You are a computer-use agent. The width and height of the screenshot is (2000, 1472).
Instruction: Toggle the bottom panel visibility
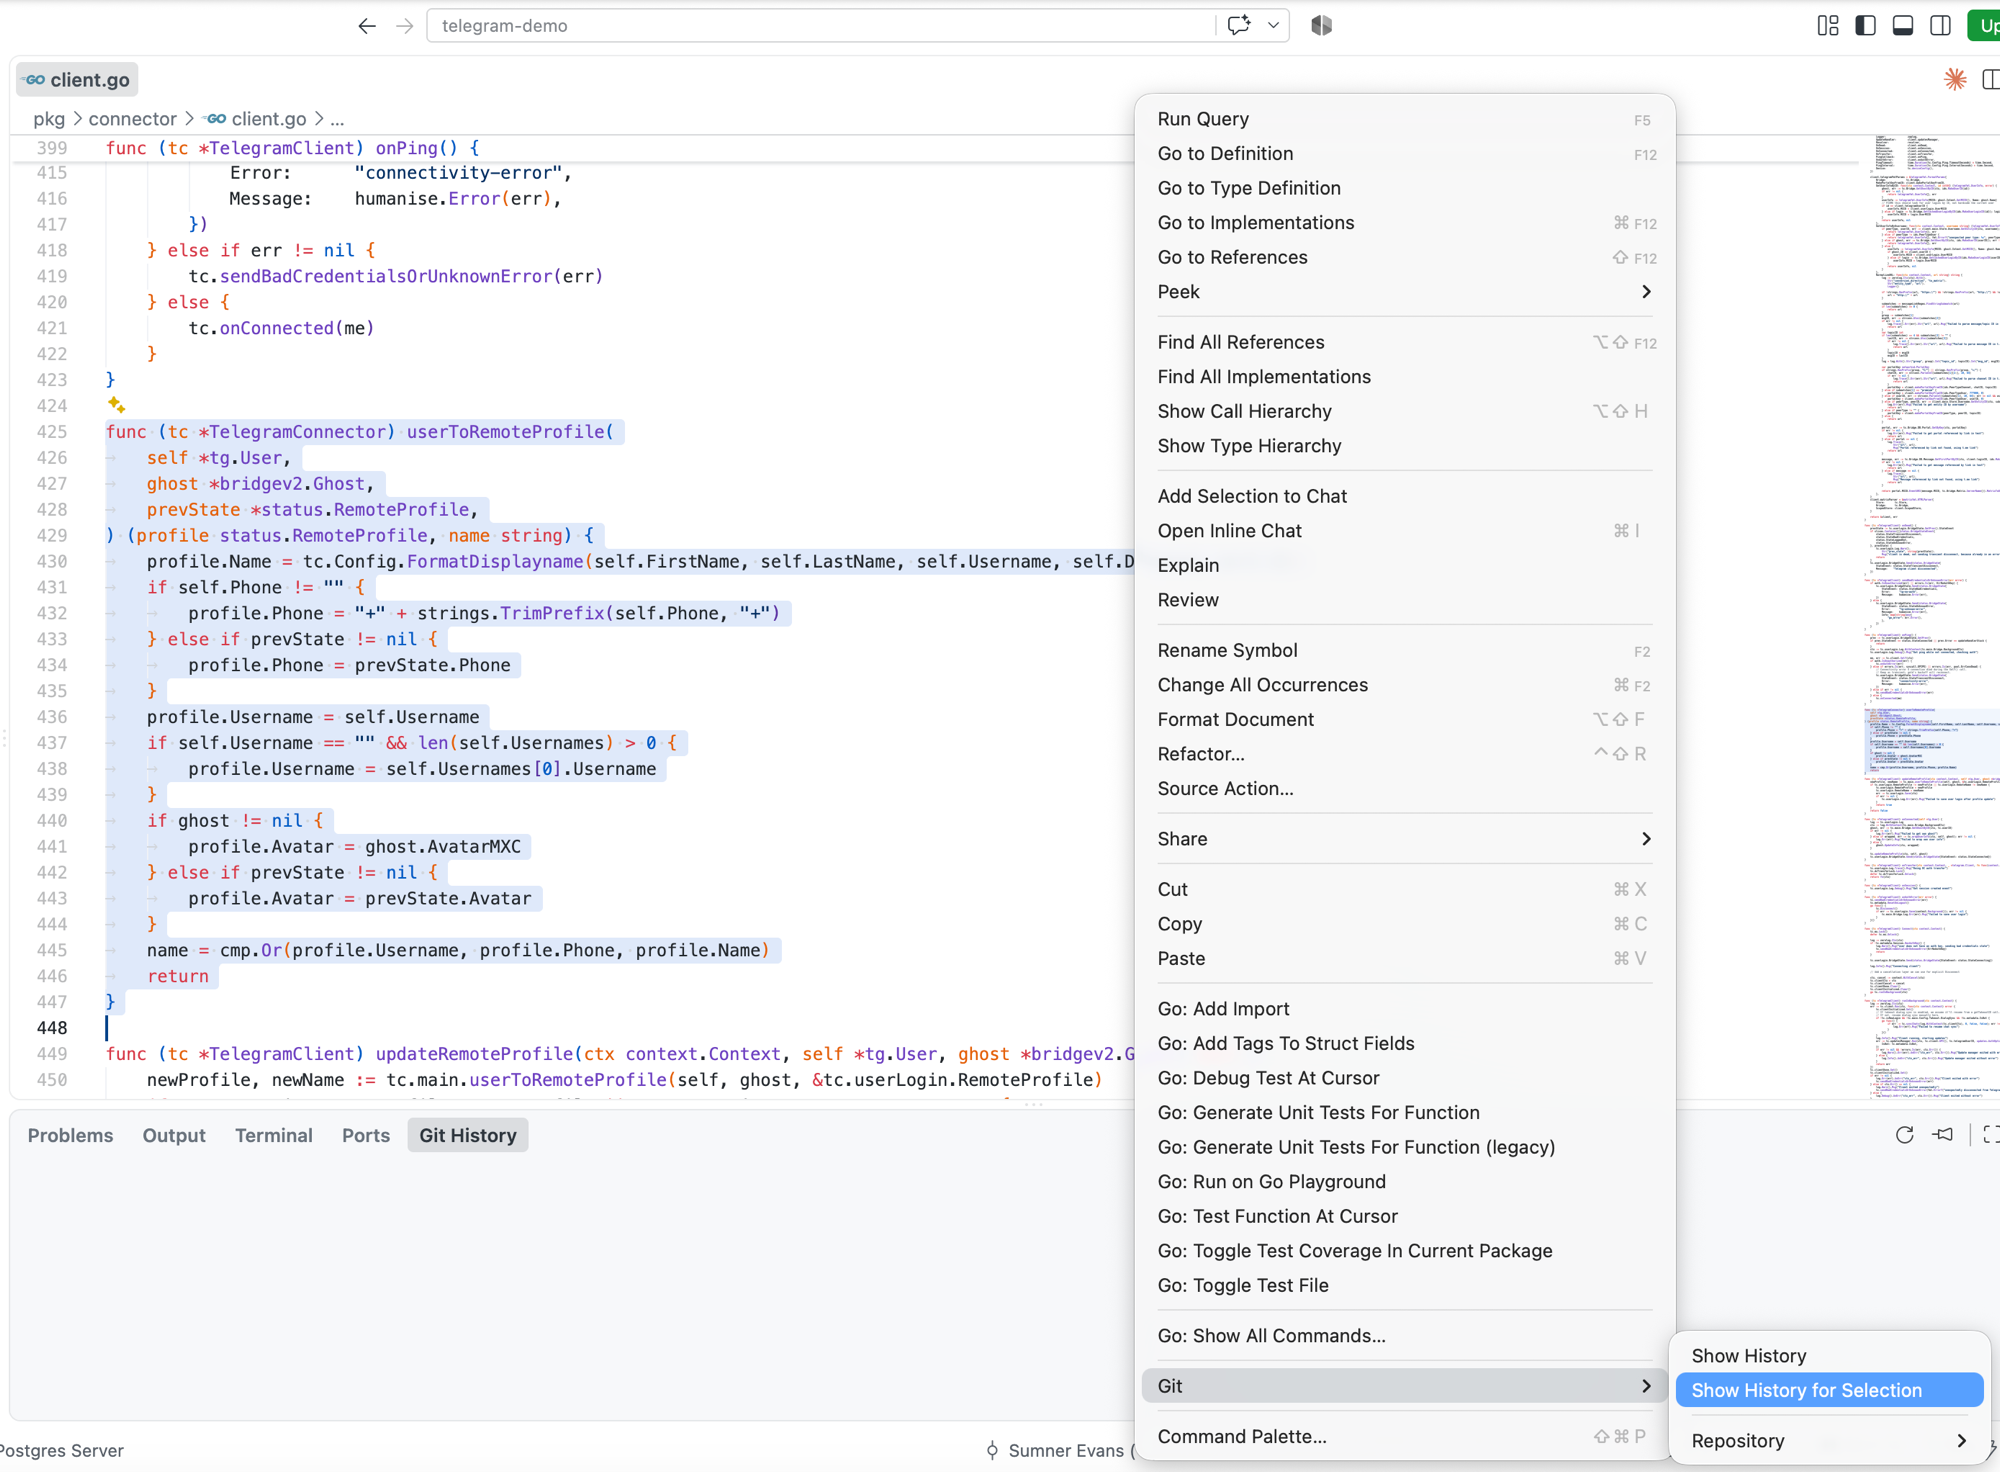click(1903, 26)
